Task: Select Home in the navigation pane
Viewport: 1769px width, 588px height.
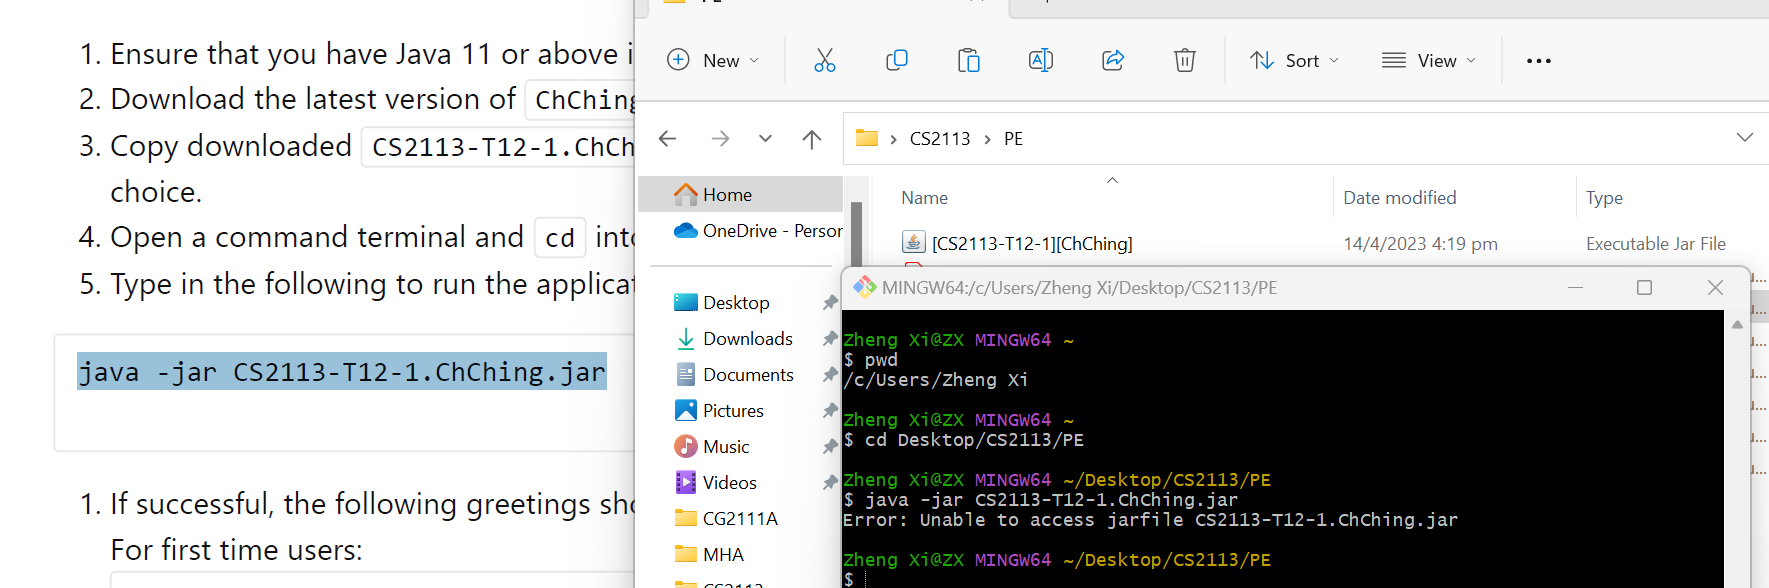Action: (x=740, y=195)
